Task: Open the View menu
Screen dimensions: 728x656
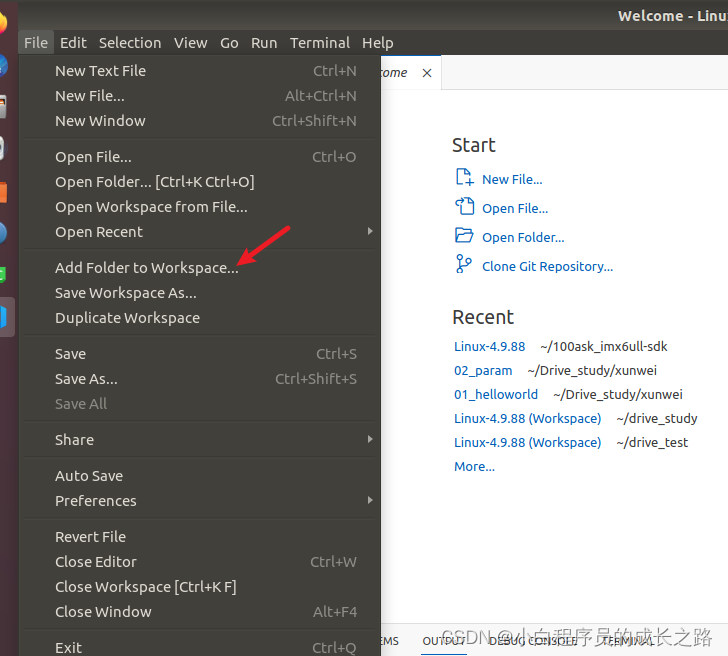Action: click(x=190, y=43)
